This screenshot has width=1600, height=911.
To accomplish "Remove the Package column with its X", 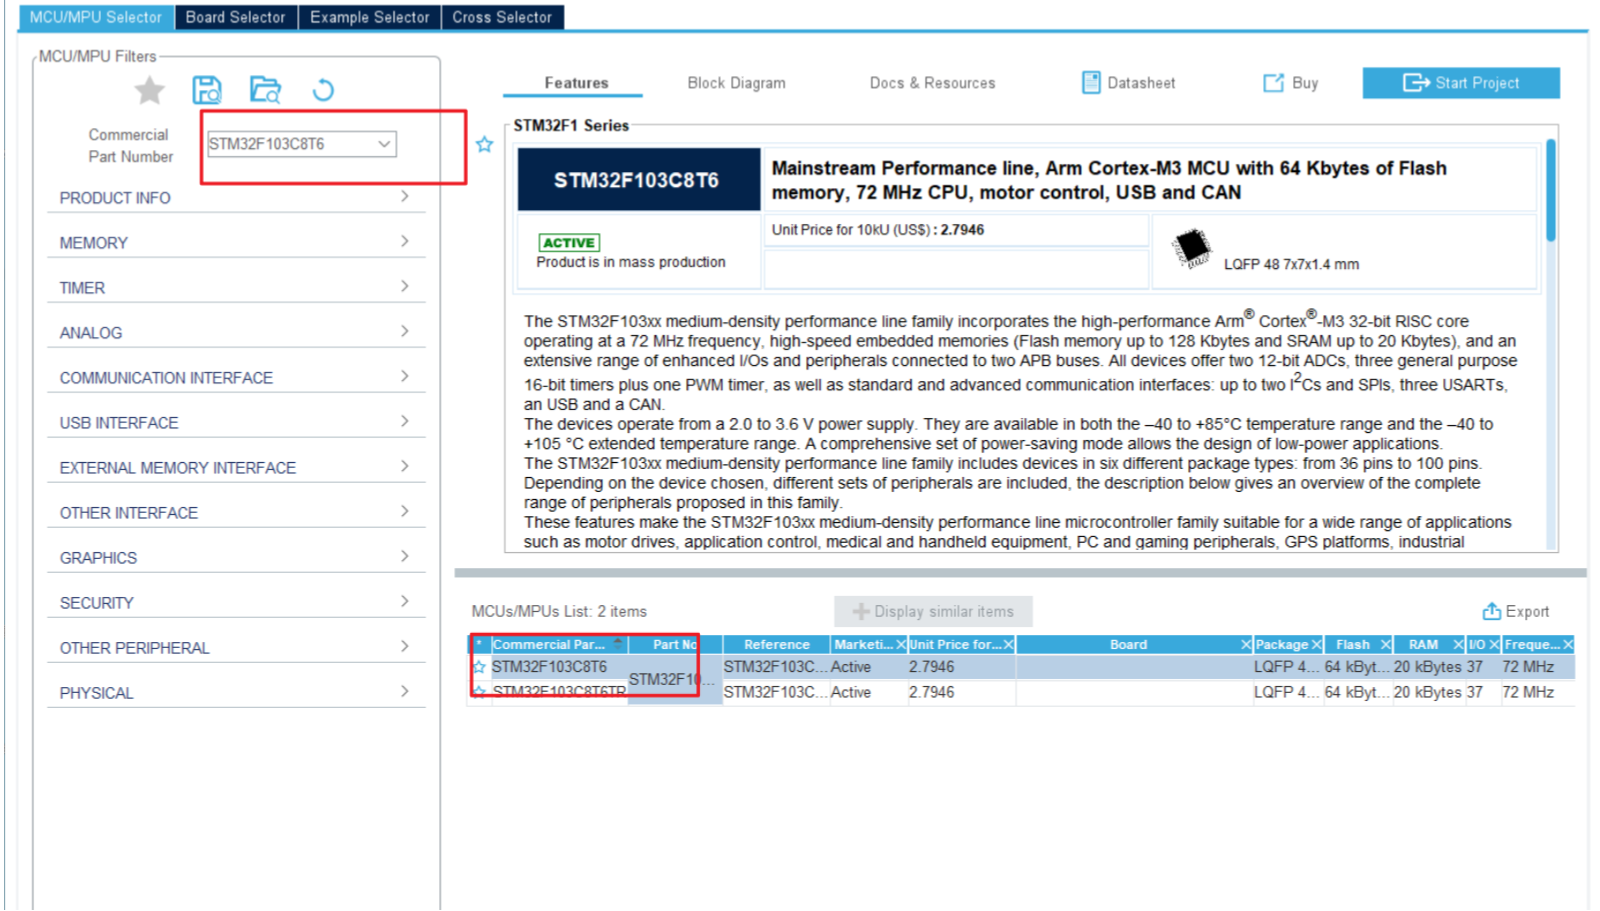I will coord(1317,645).
